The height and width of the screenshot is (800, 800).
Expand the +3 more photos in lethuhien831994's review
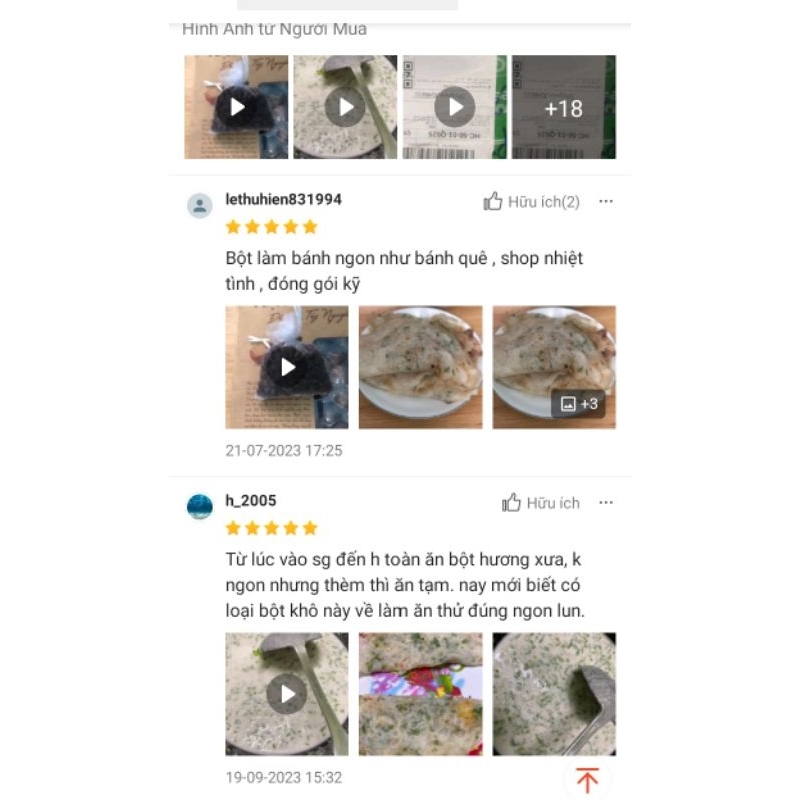(579, 404)
